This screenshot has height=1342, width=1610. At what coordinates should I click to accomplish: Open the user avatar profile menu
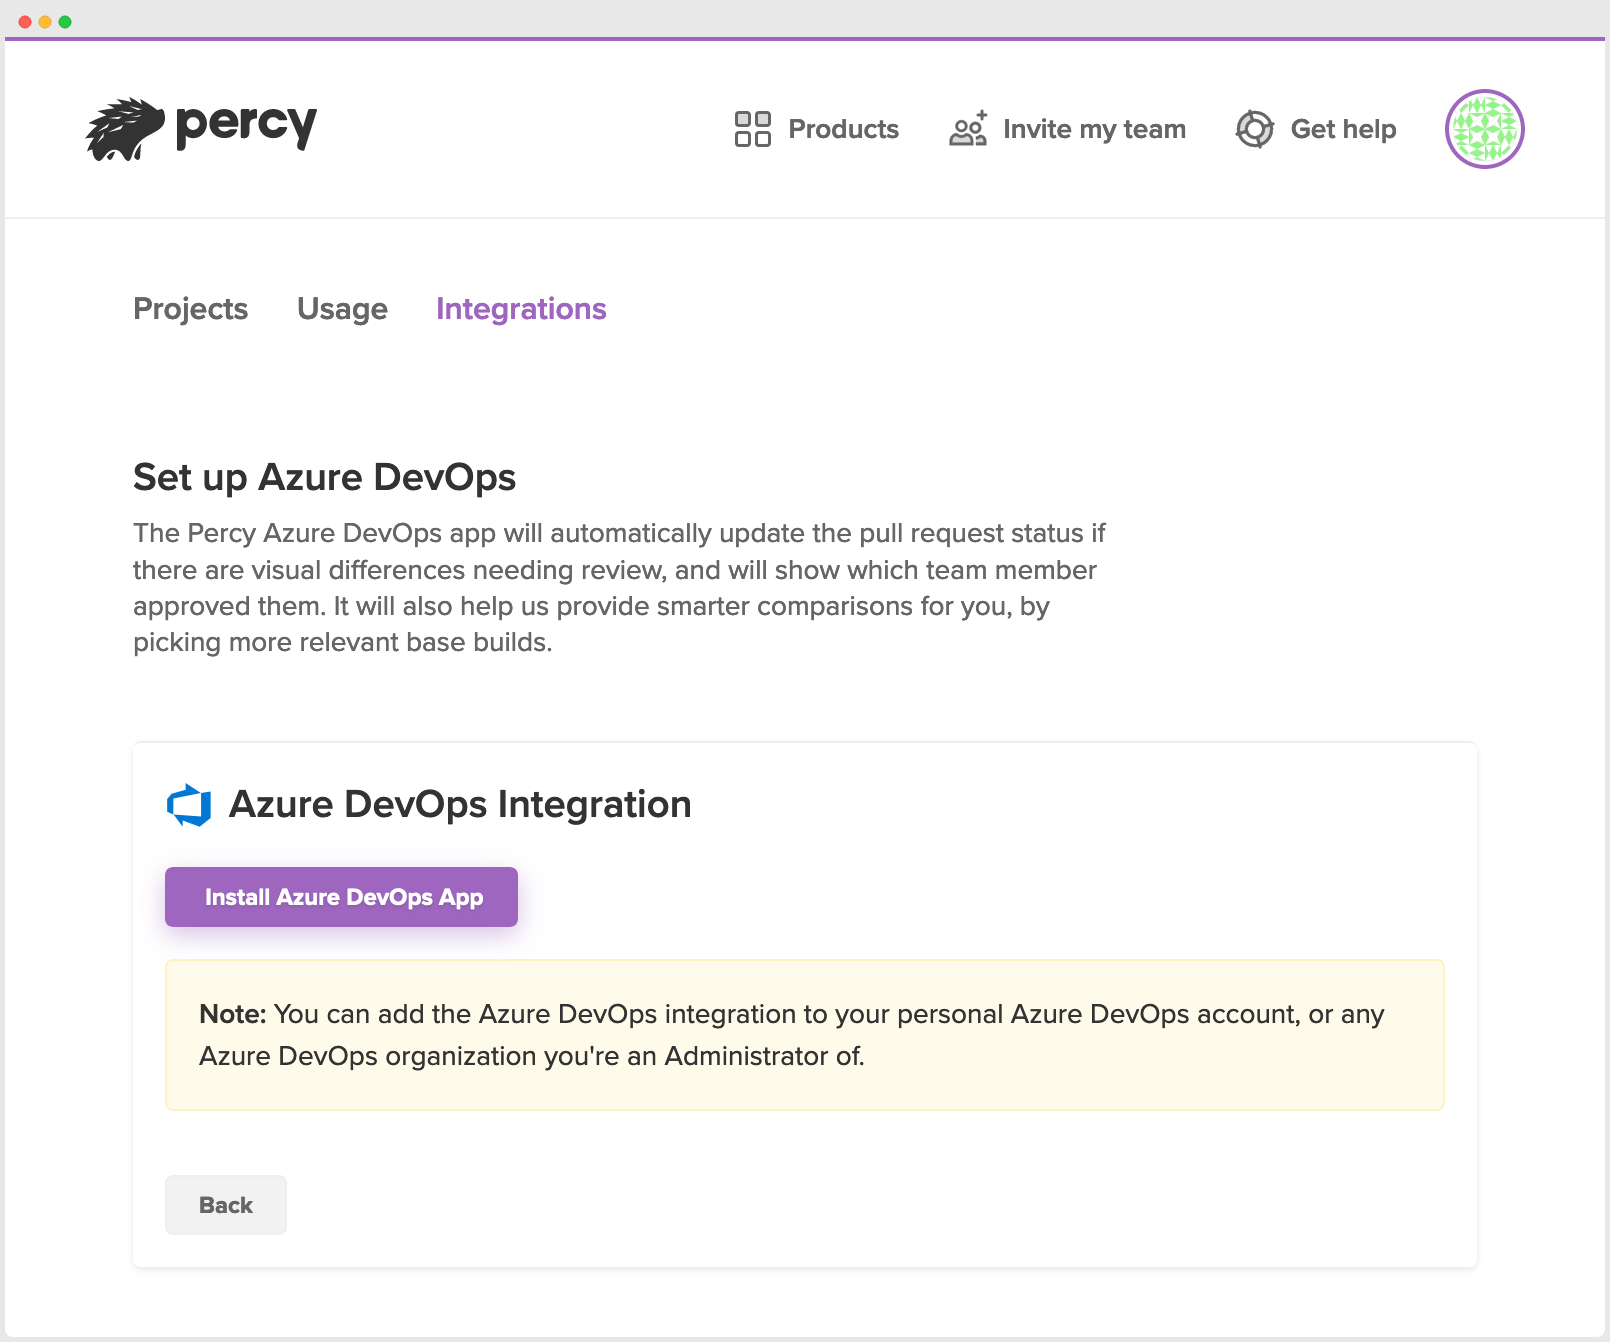pyautogui.click(x=1484, y=129)
